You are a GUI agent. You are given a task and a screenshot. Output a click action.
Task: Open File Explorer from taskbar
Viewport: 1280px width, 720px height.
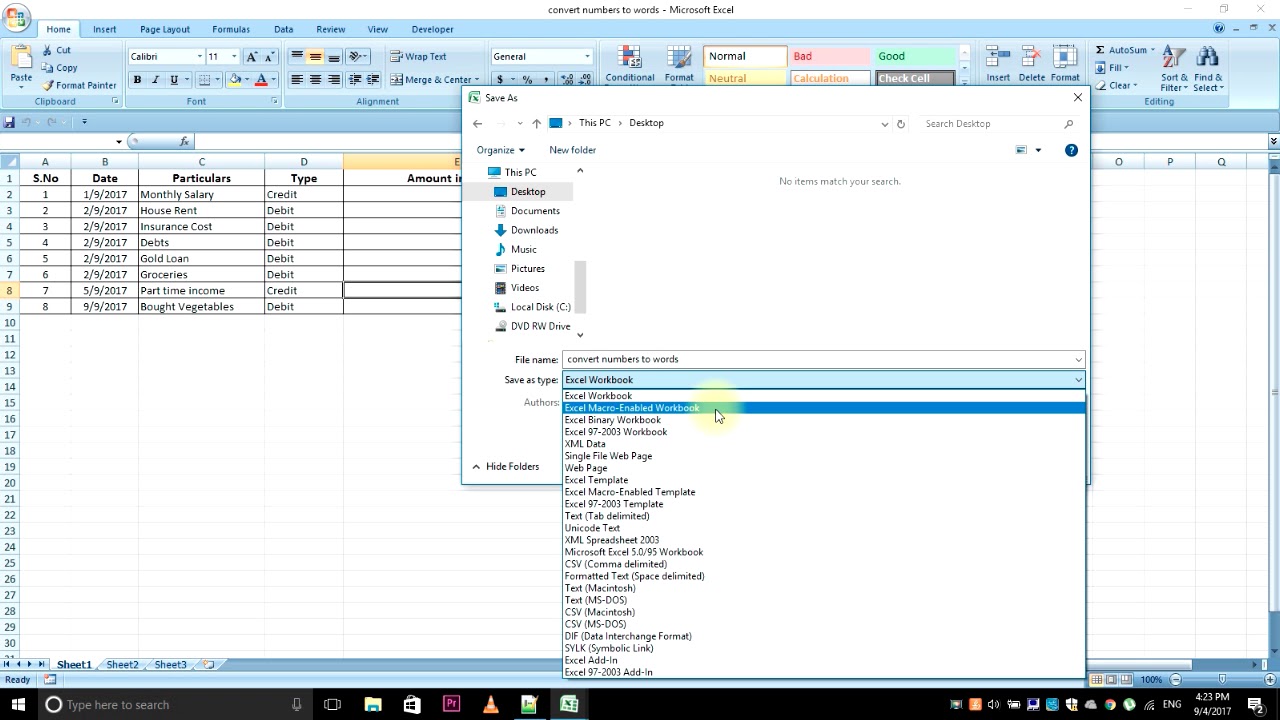[372, 705]
